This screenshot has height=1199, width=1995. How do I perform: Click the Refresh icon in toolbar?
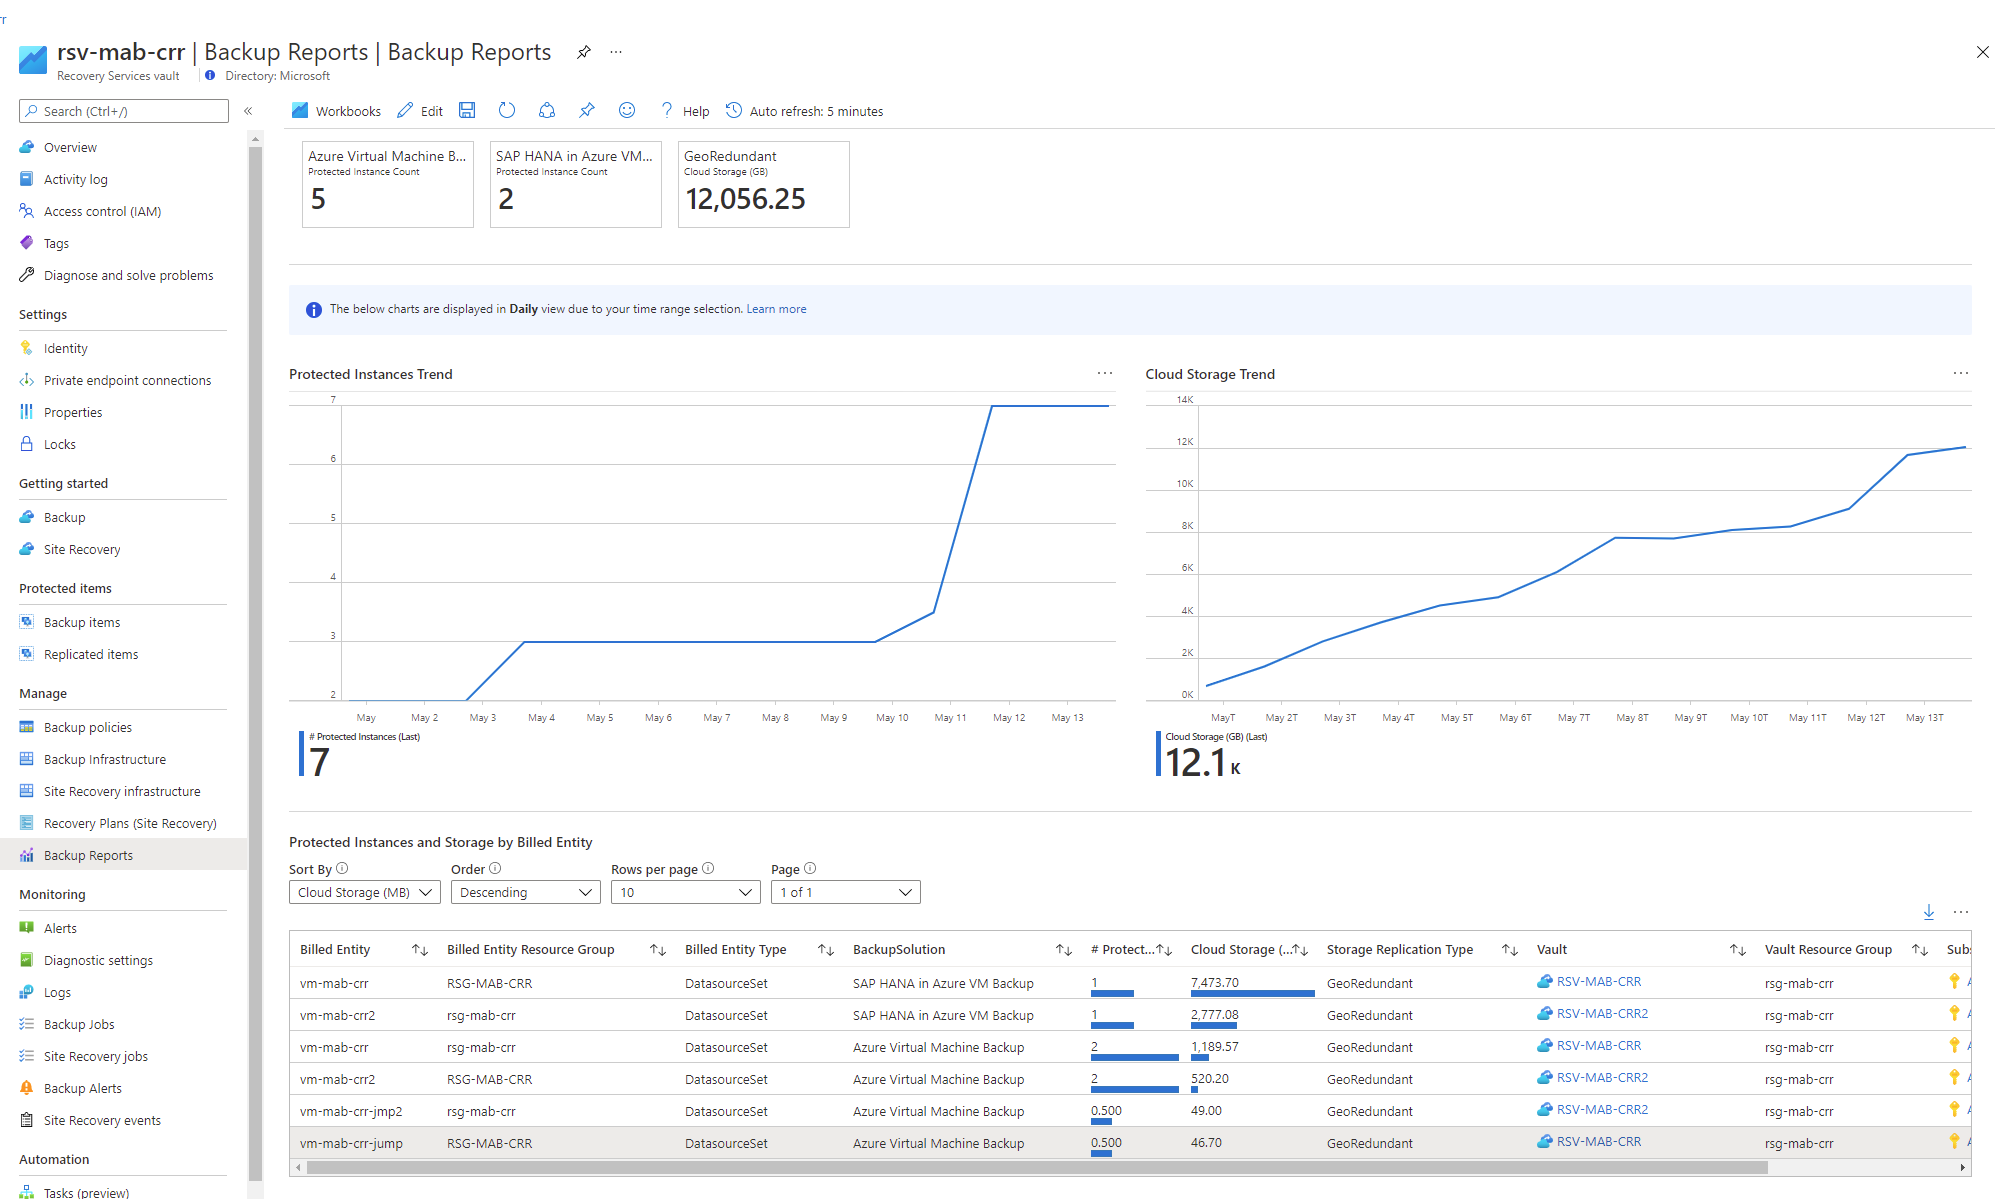click(507, 110)
